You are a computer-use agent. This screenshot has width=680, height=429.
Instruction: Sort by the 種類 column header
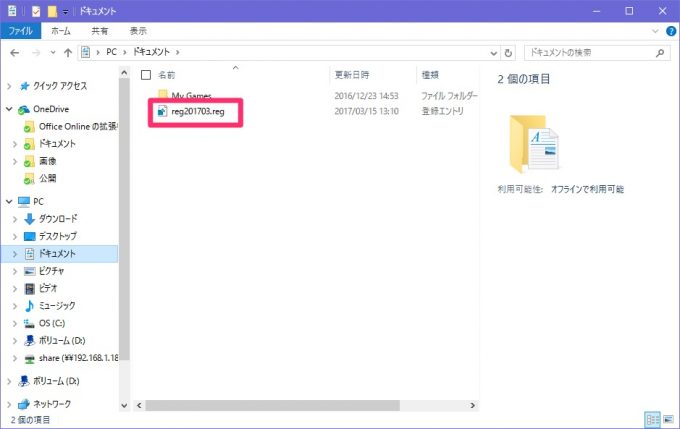point(430,75)
